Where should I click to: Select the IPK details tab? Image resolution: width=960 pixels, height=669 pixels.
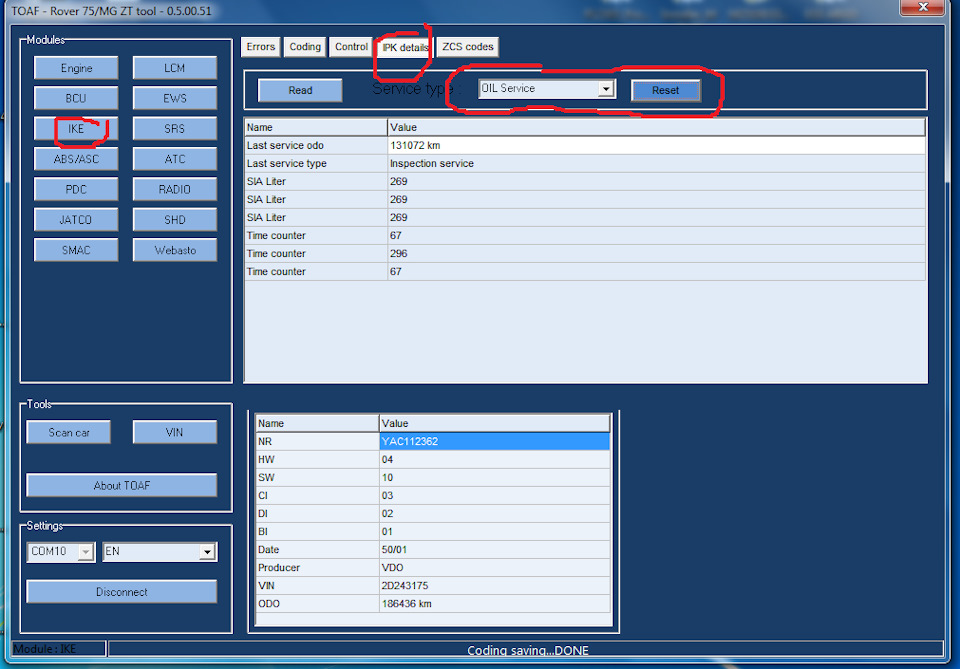point(405,47)
